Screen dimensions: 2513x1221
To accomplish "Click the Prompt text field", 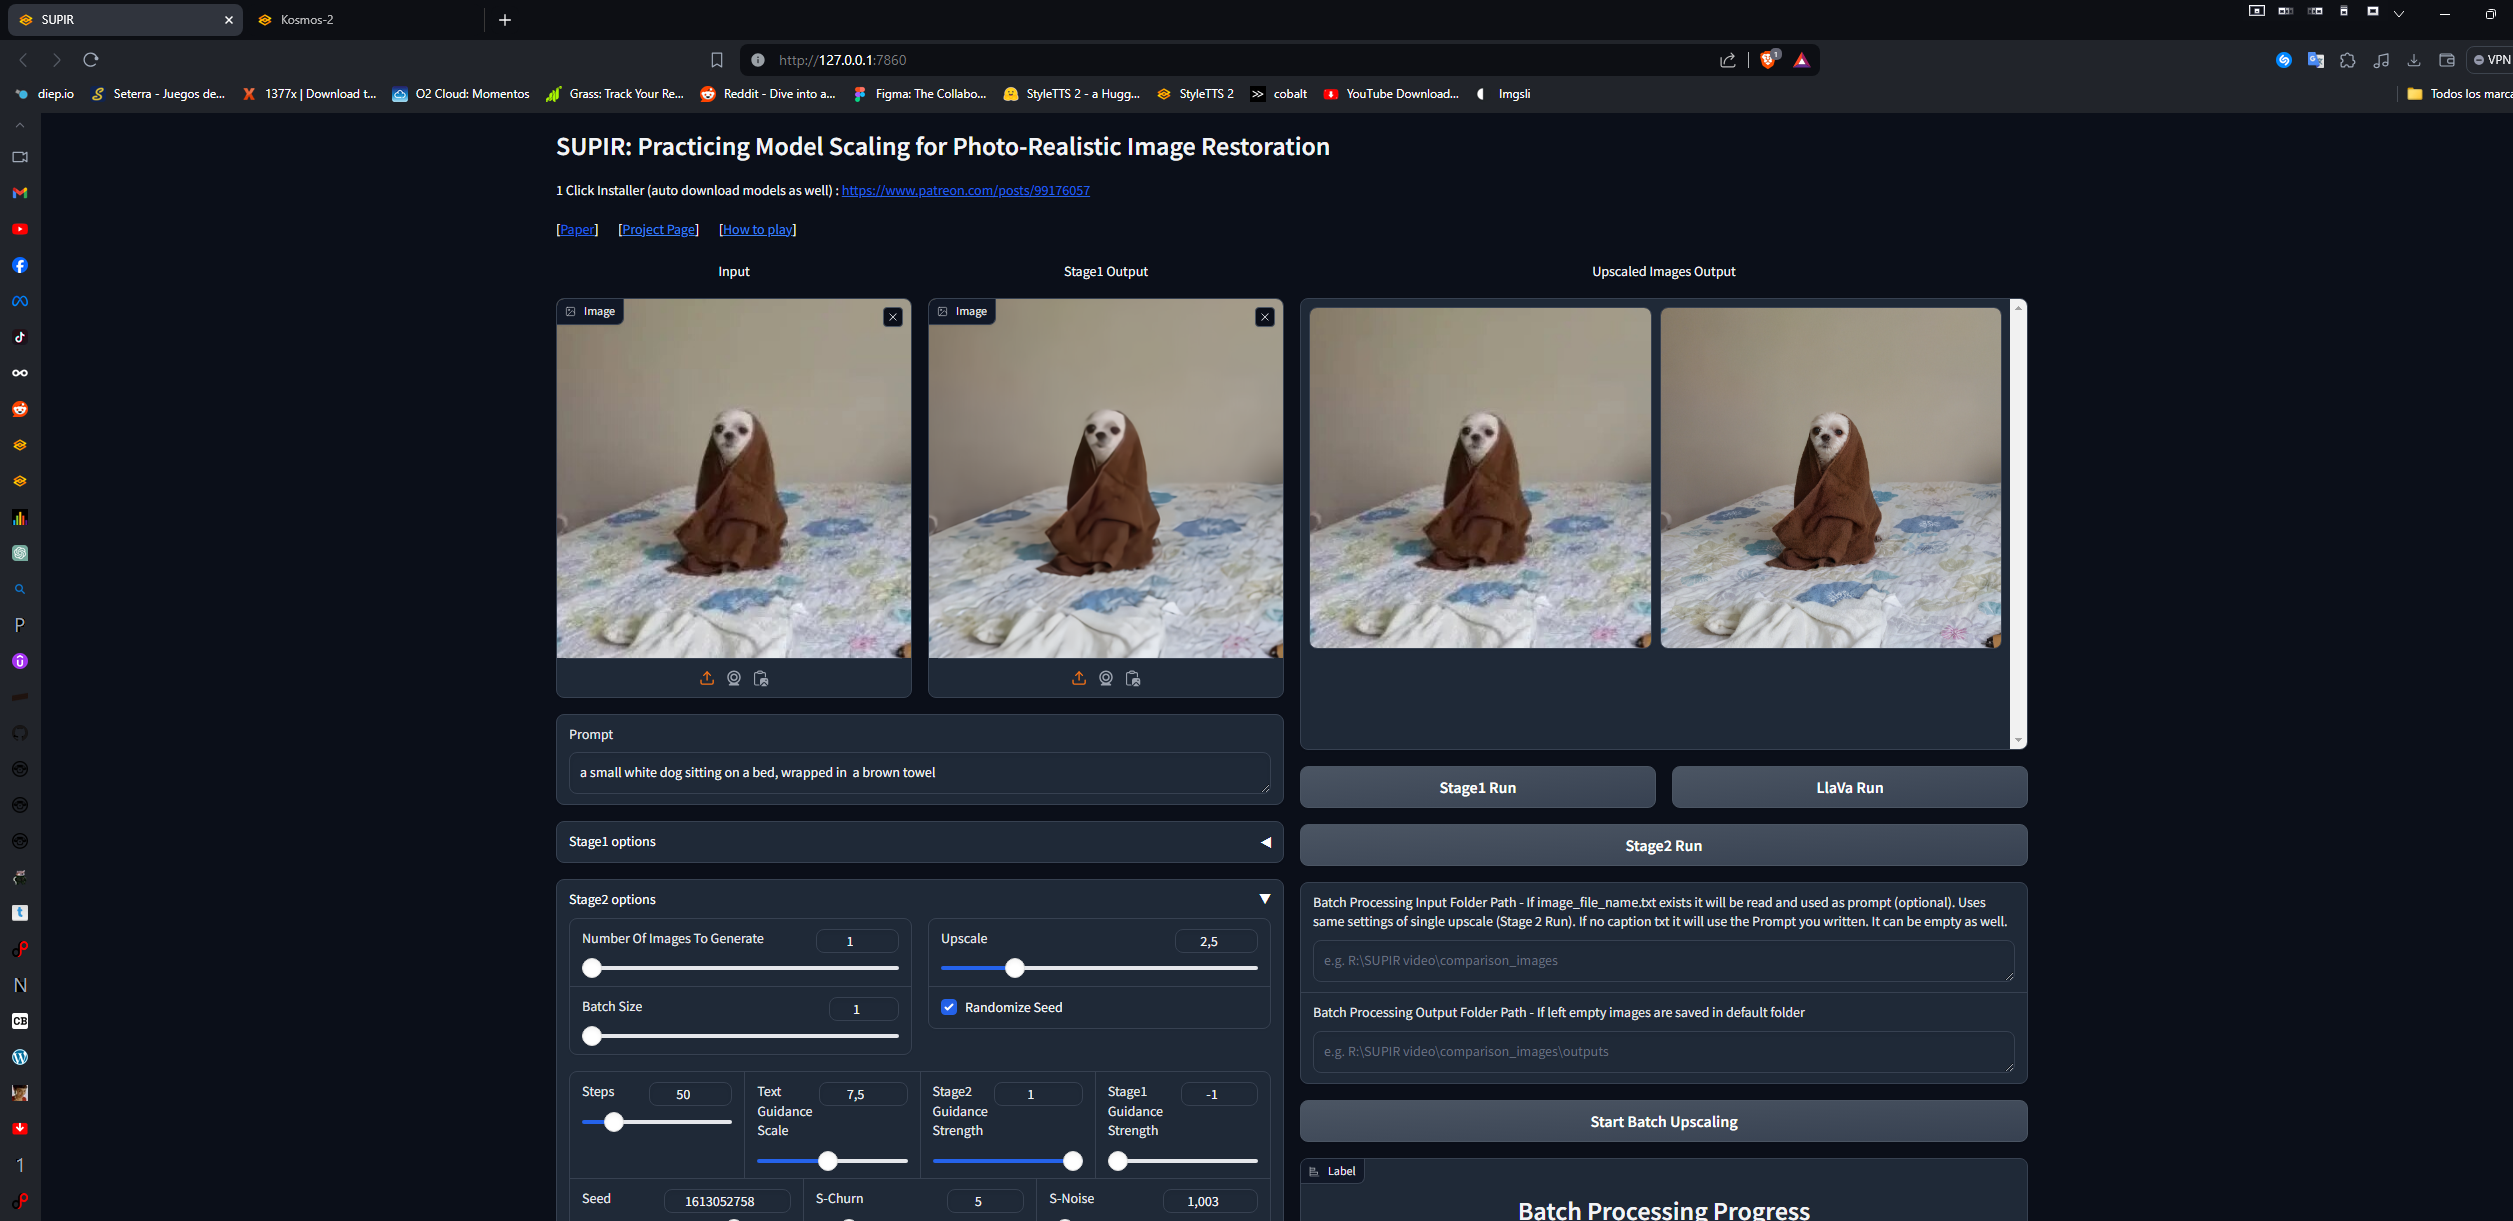I will point(918,772).
